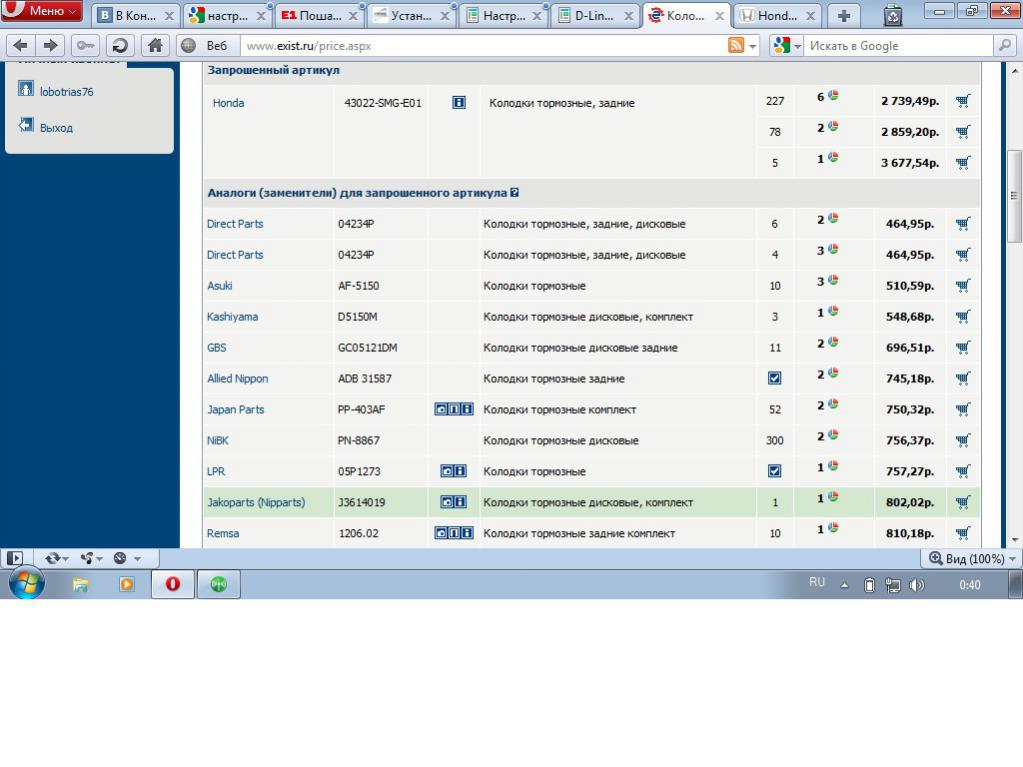Click the RU language indicator
Viewport: 1023px width, 767px height.
817,582
